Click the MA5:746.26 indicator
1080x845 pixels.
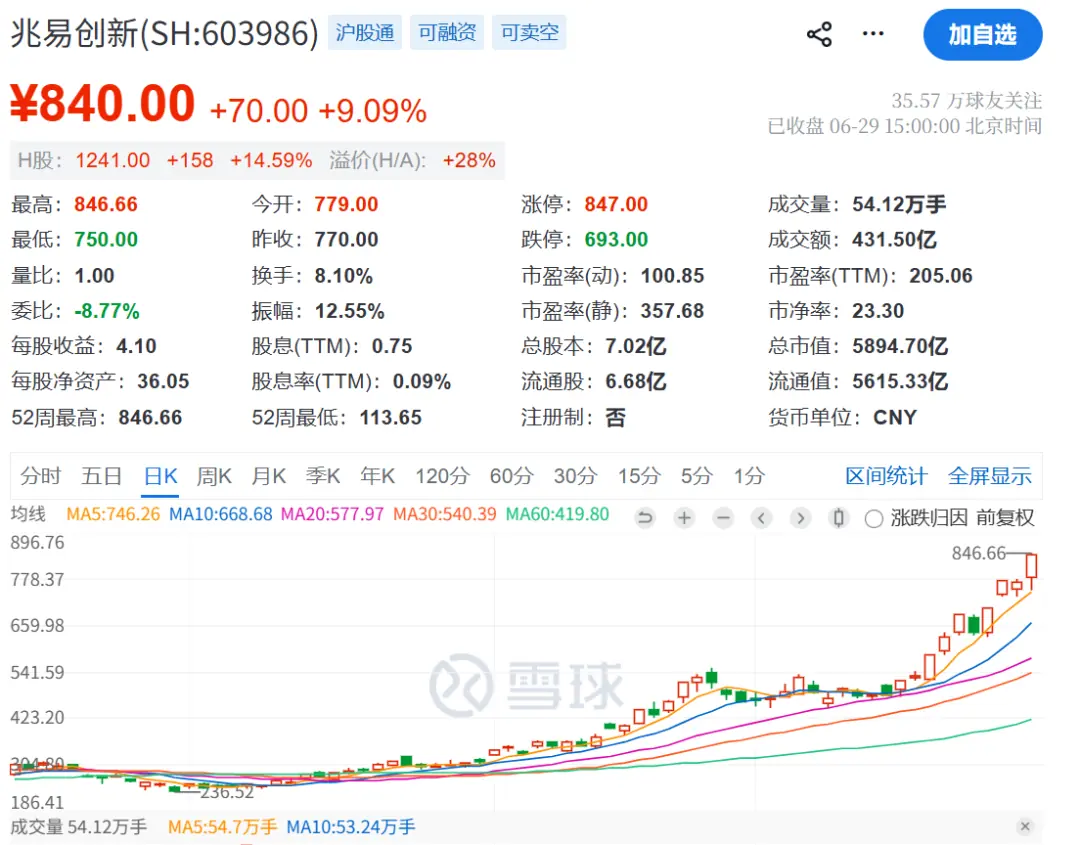[x=113, y=514]
